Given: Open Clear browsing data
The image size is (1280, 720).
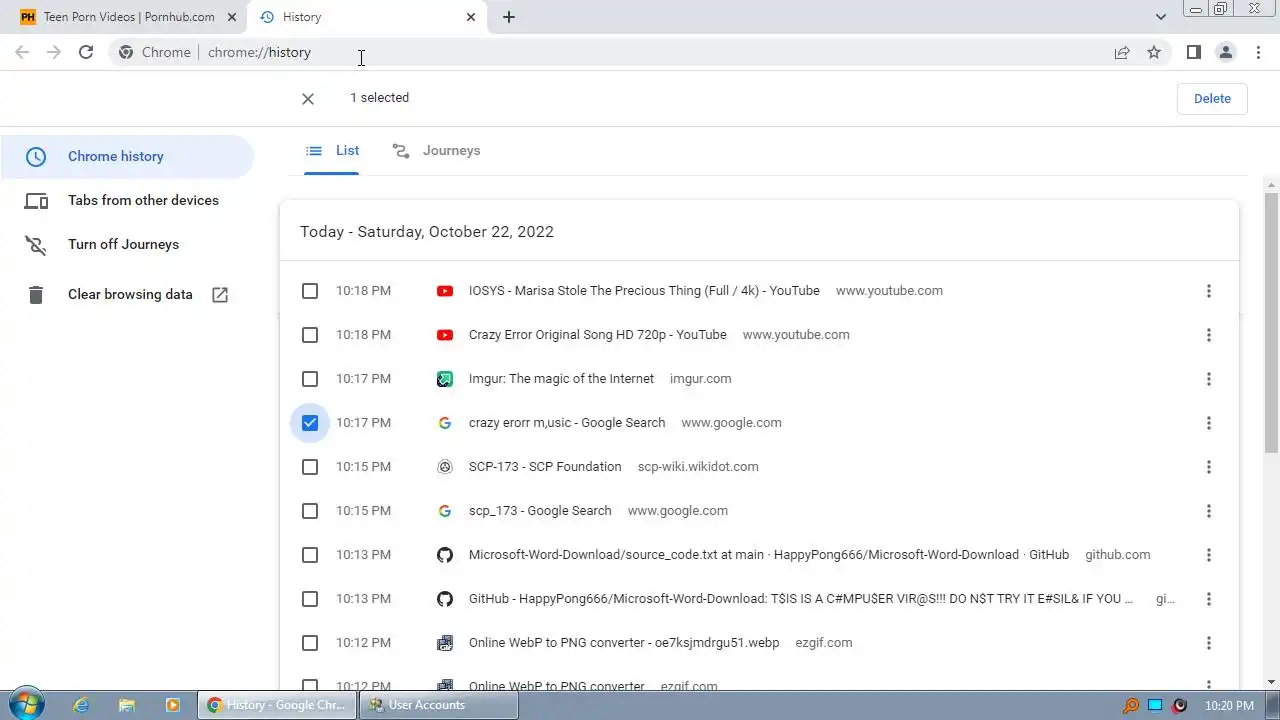Looking at the screenshot, I should point(127,294).
